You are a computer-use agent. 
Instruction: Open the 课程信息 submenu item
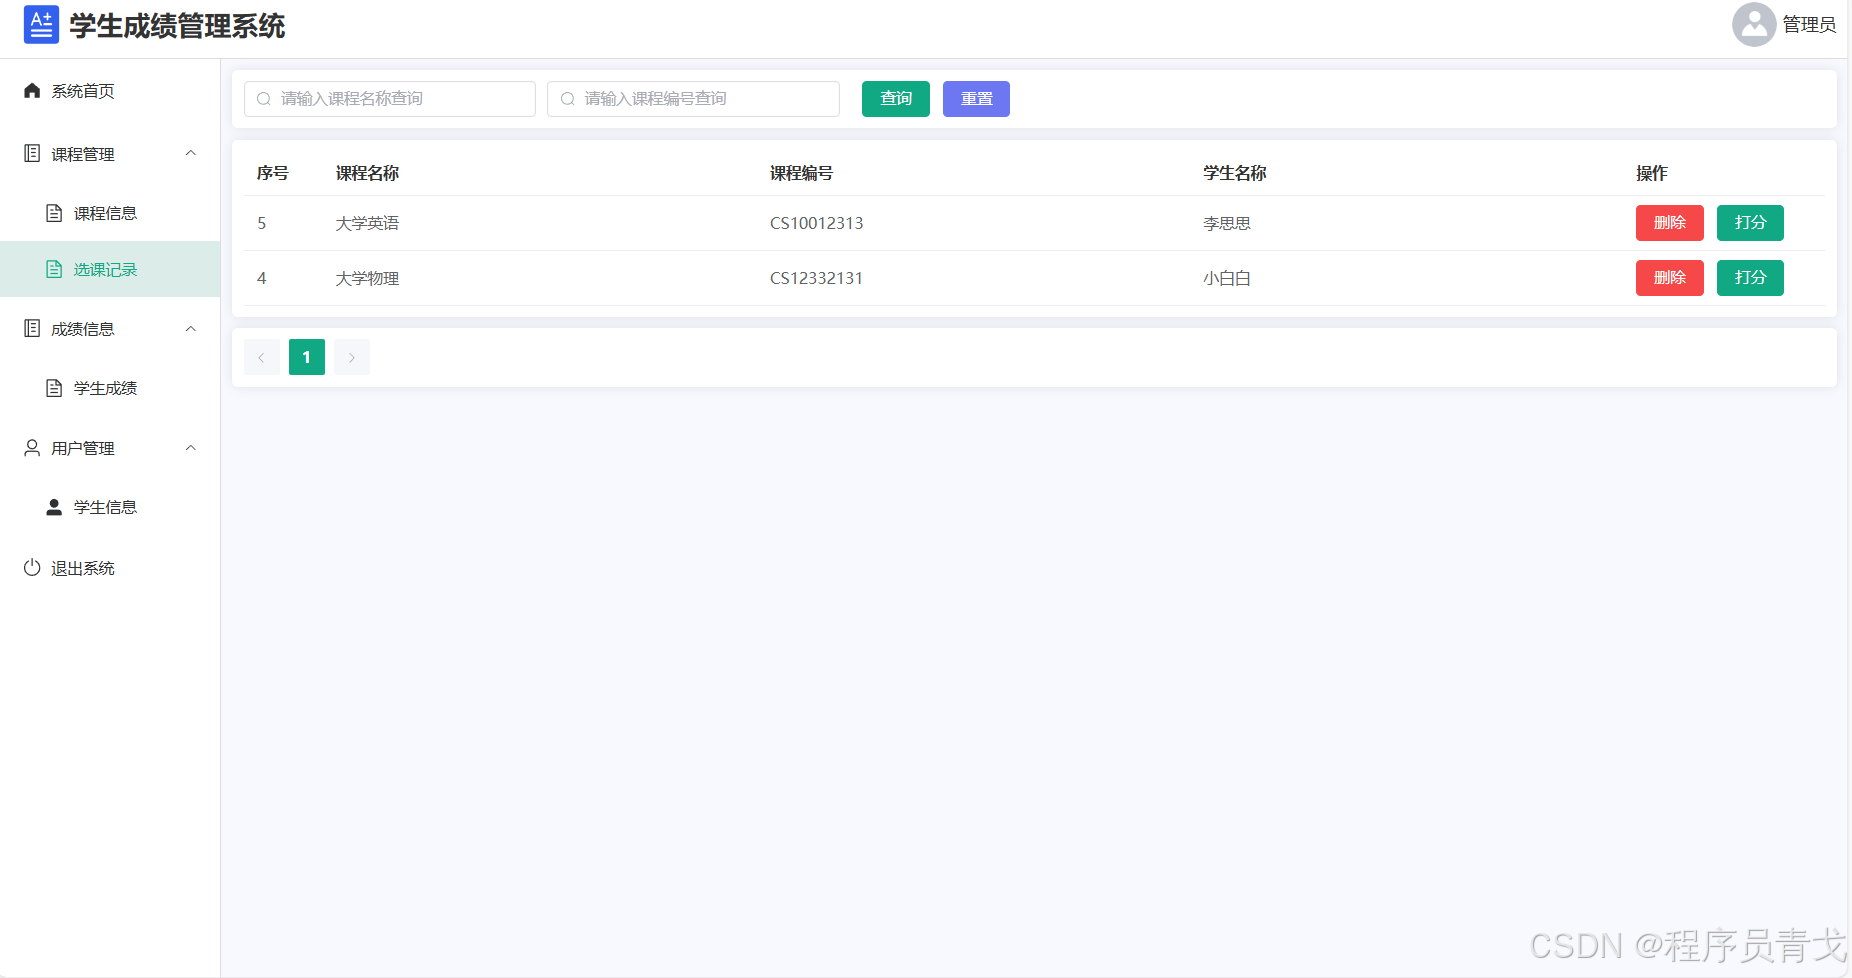[x=110, y=213]
